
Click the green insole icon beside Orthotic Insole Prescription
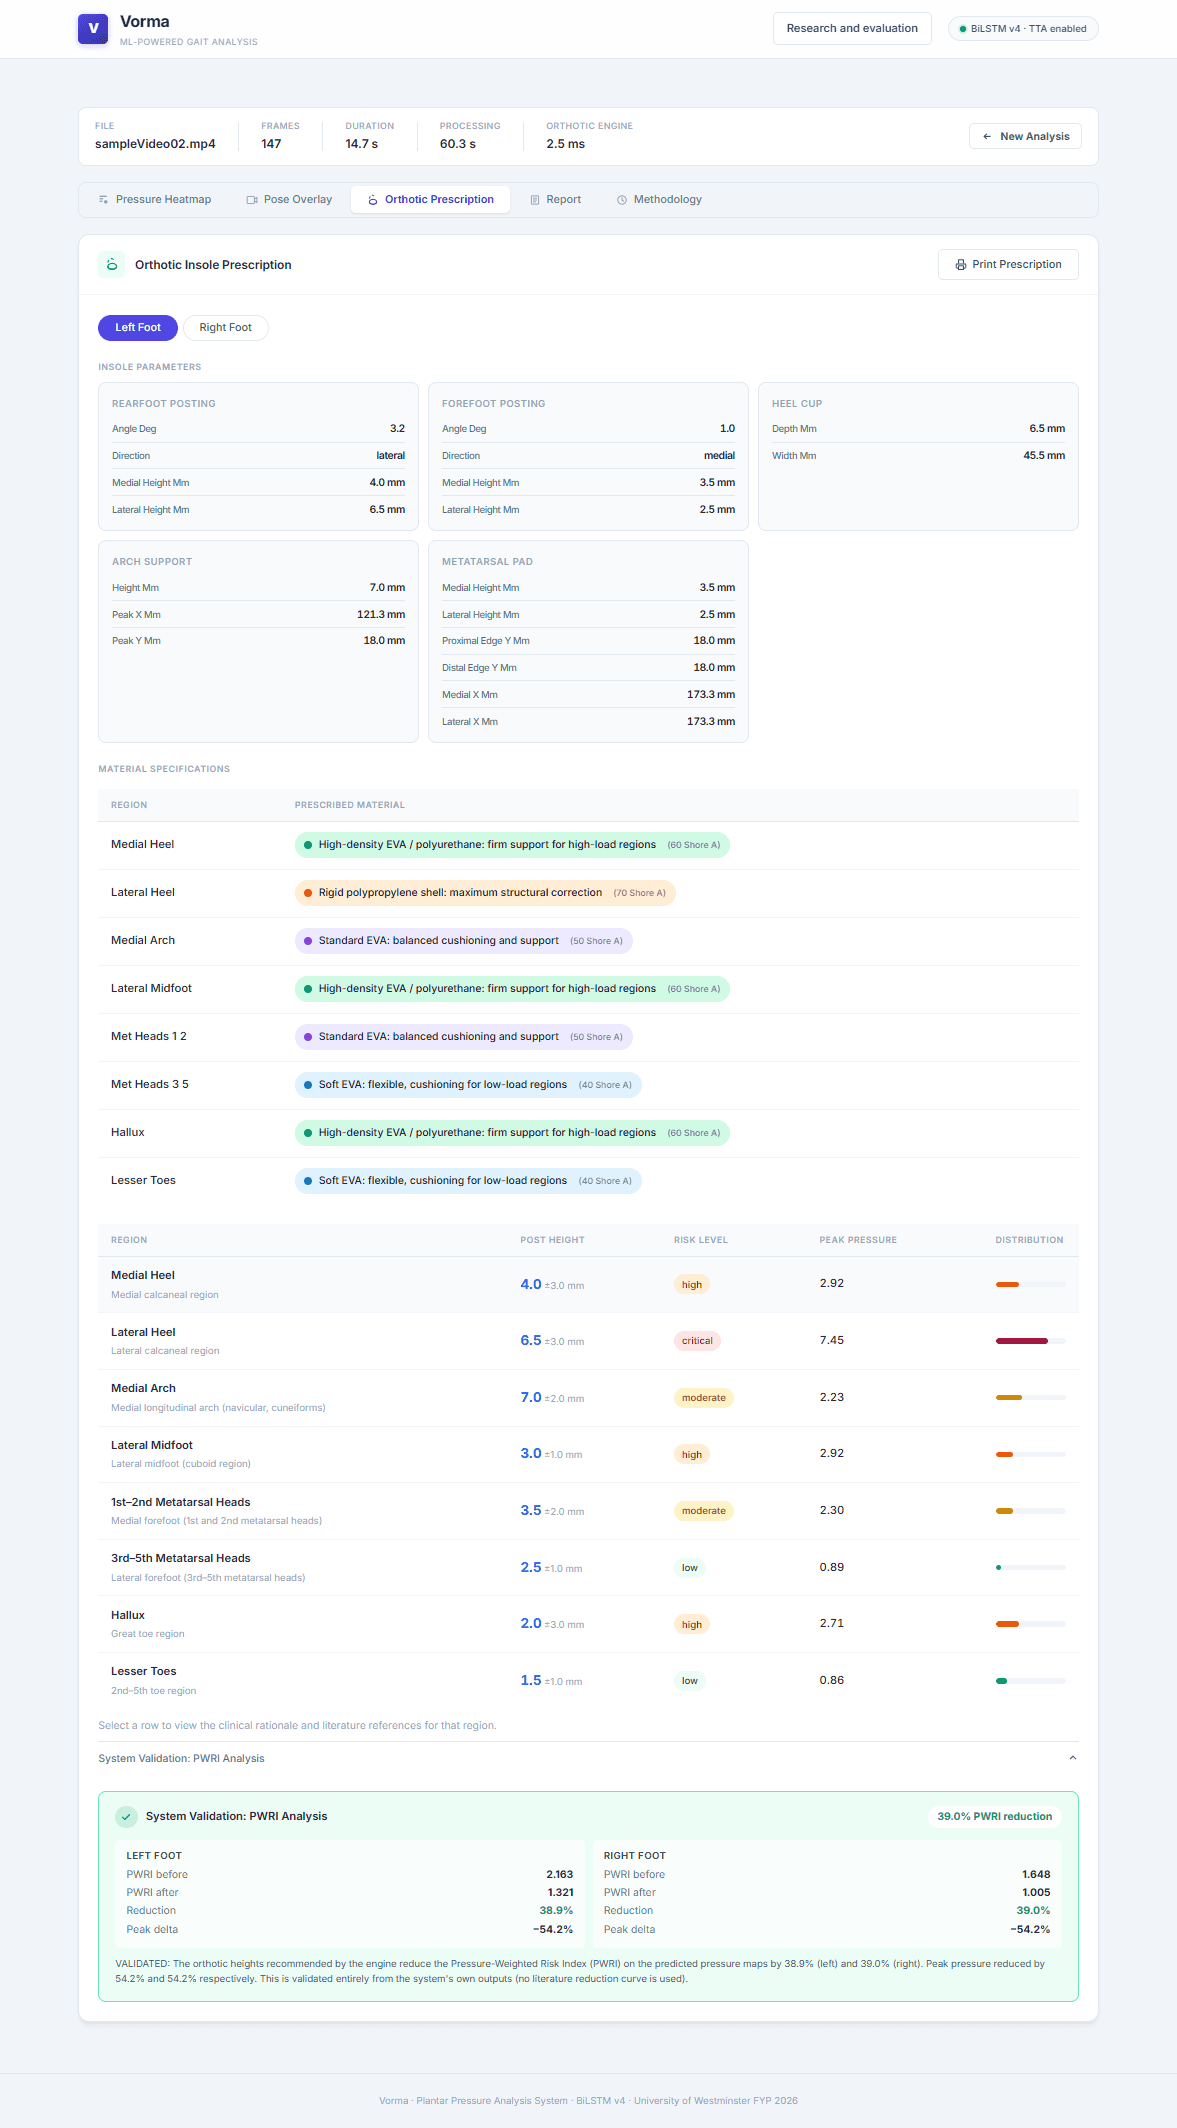[112, 265]
